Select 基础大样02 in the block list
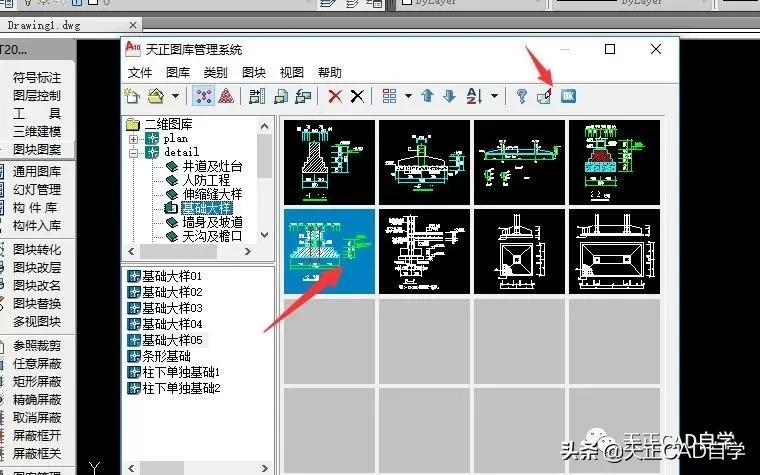 click(x=172, y=292)
